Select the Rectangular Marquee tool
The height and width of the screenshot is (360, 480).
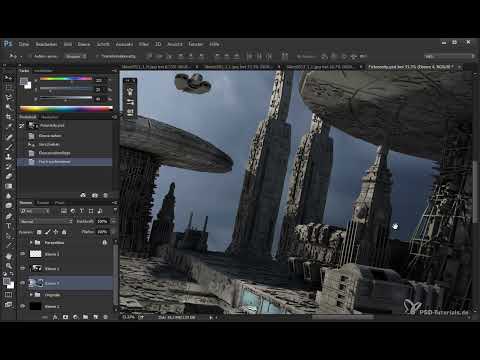pyautogui.click(x=8, y=88)
